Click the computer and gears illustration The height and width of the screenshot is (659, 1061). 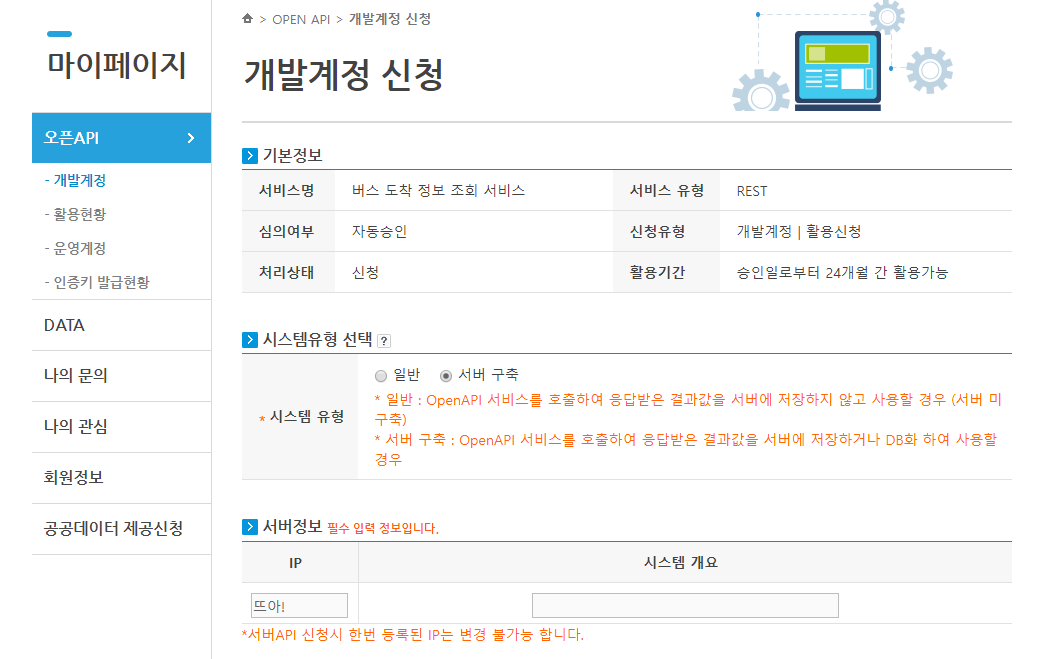[x=842, y=57]
